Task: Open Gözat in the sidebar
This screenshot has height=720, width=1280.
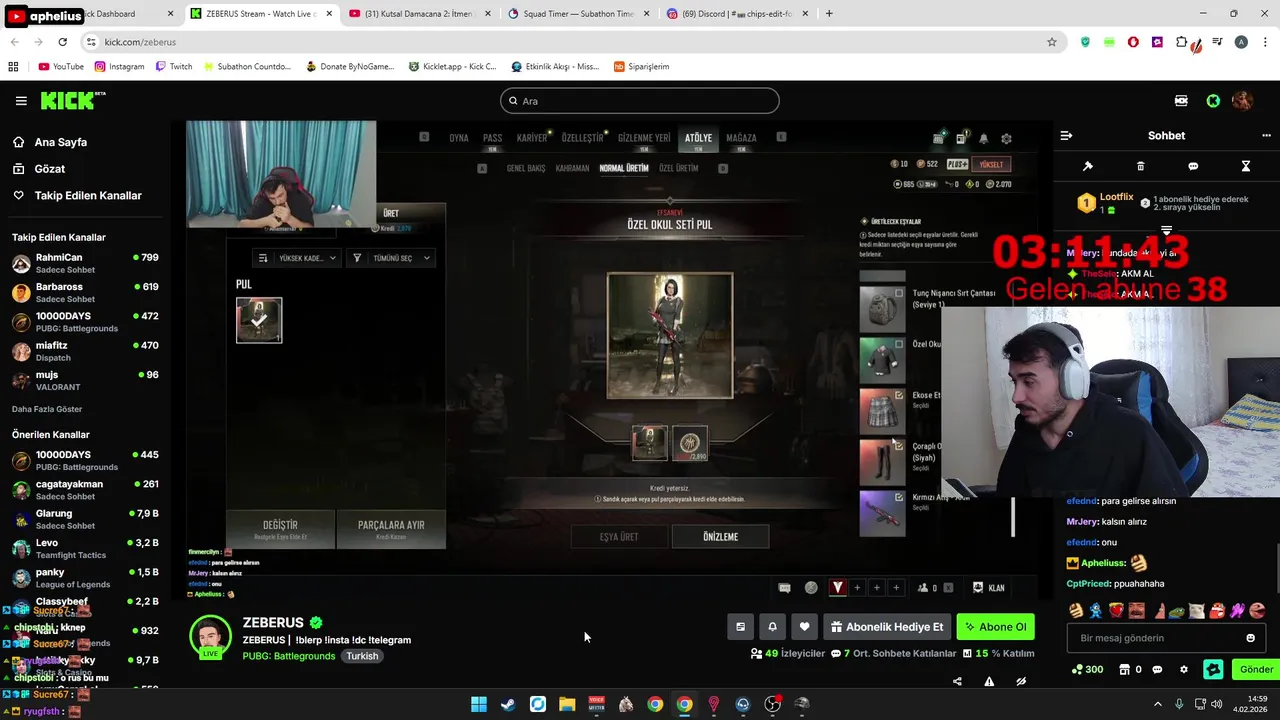Action: coord(39,169)
